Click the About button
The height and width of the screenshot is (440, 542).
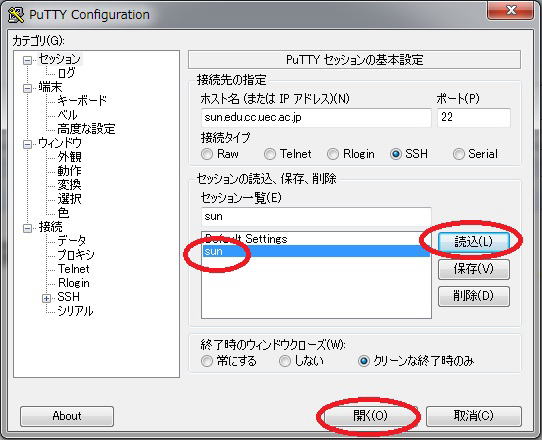pos(67,416)
